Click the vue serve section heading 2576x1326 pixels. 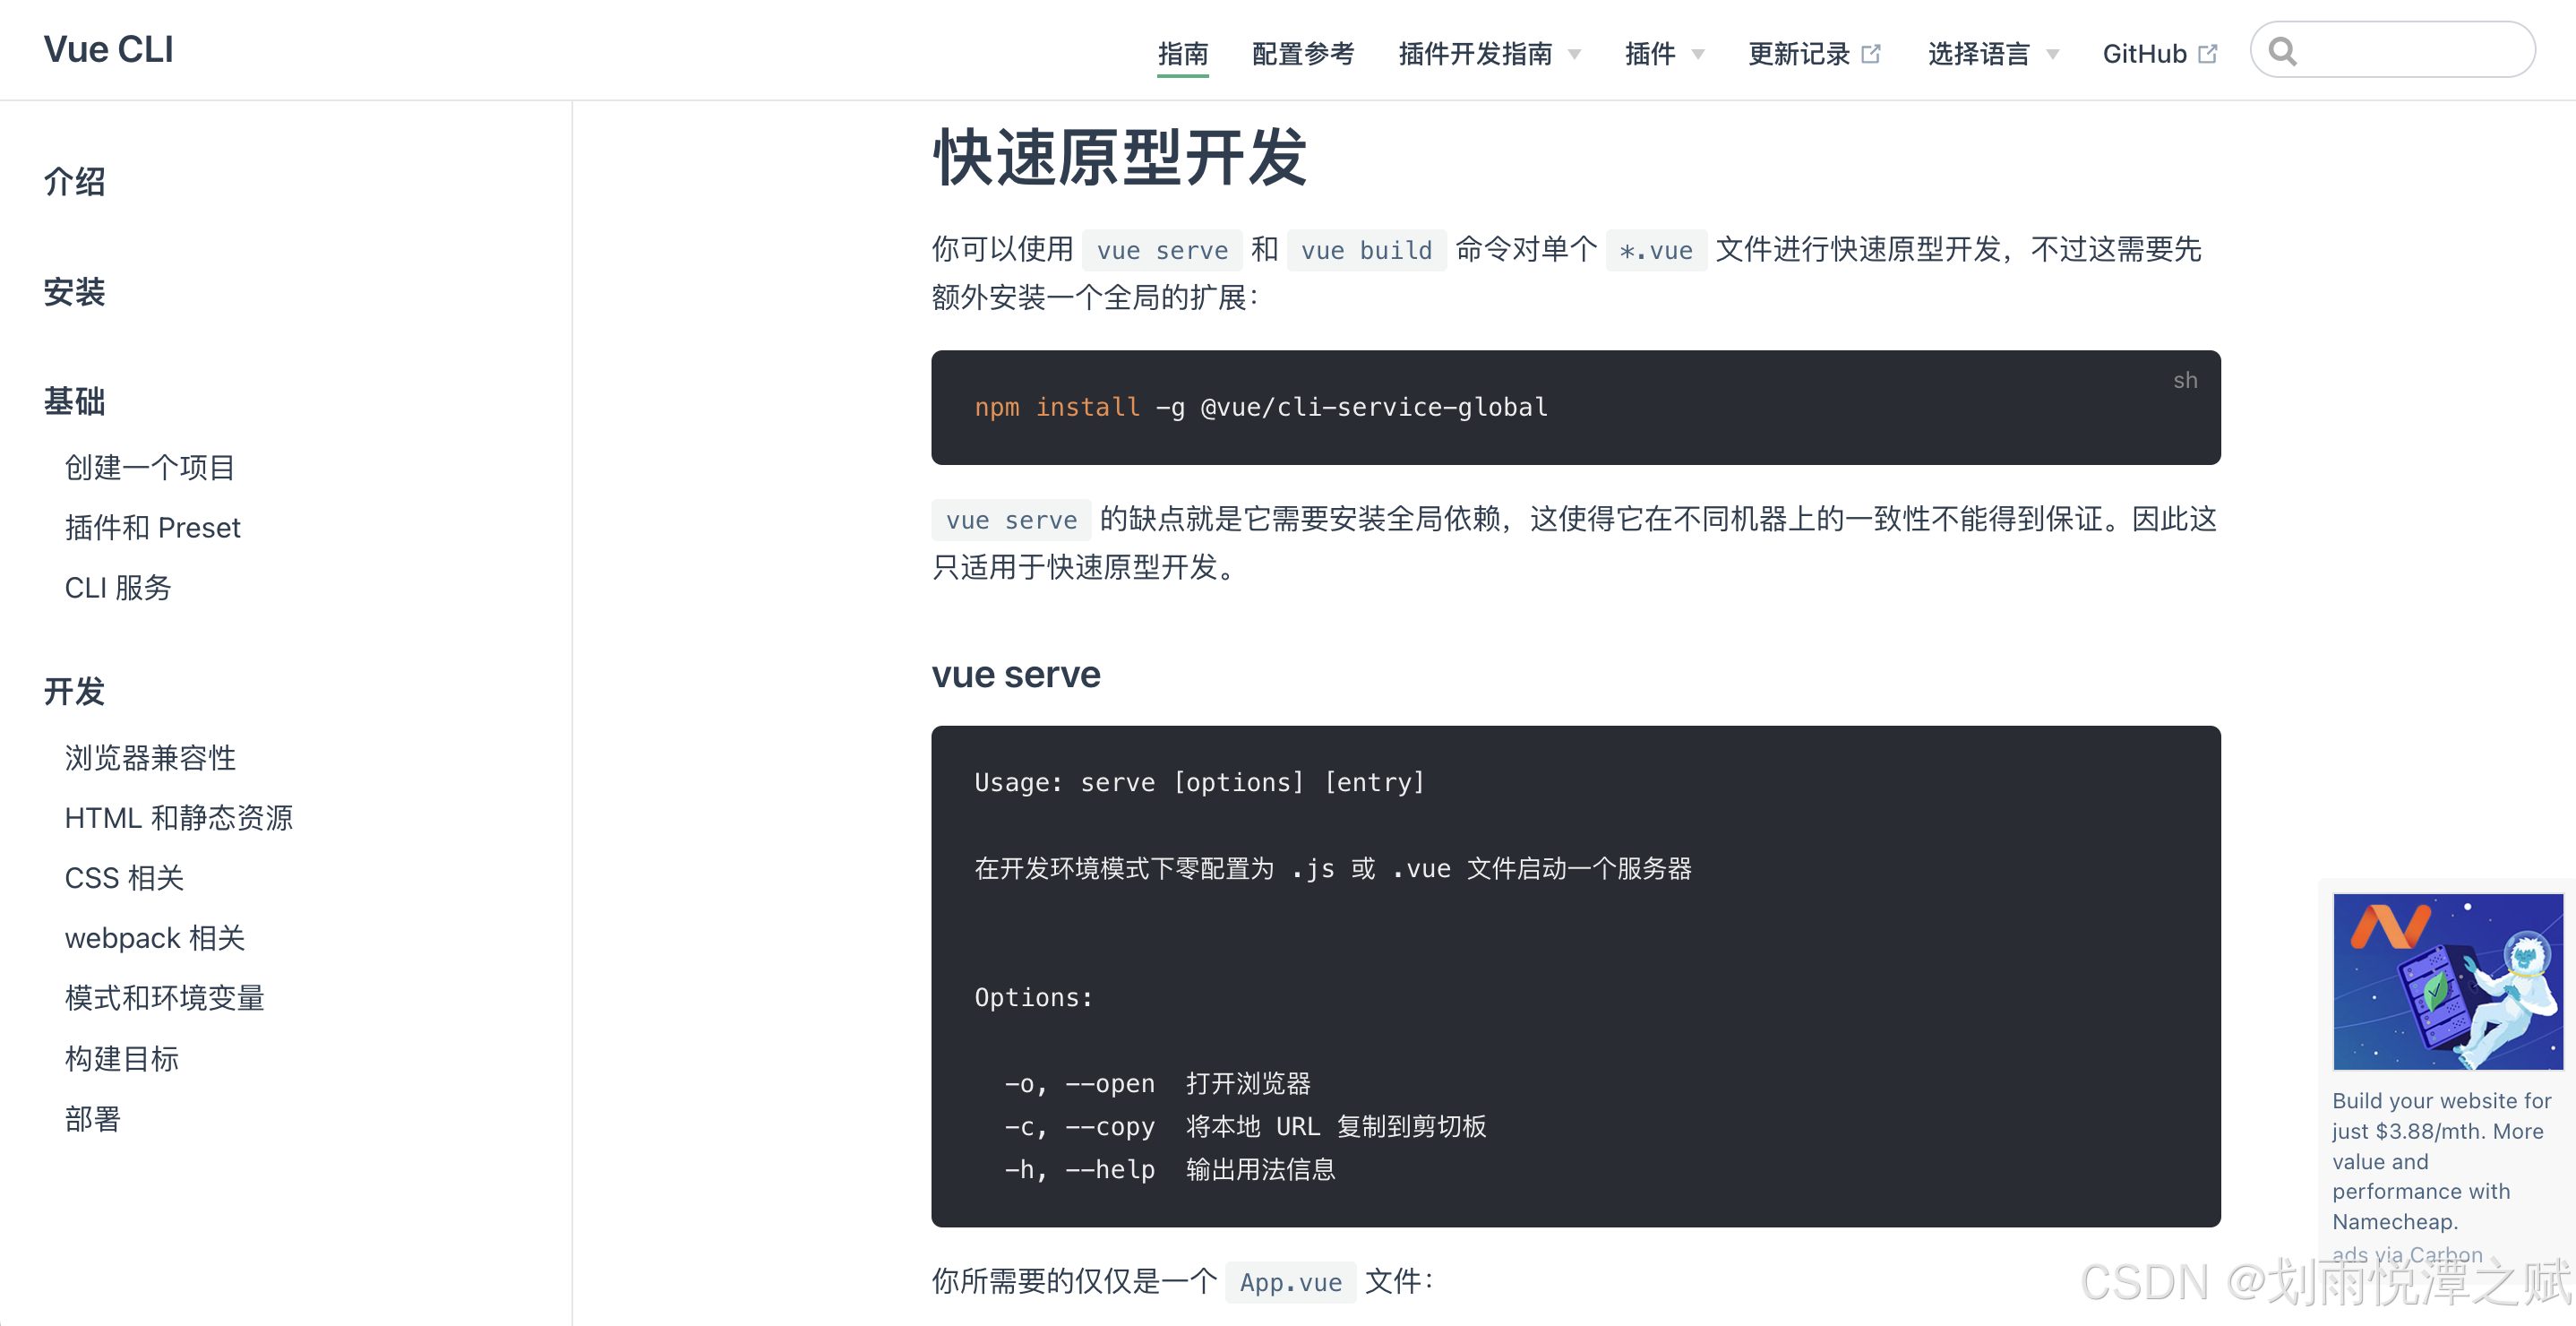(x=1015, y=674)
